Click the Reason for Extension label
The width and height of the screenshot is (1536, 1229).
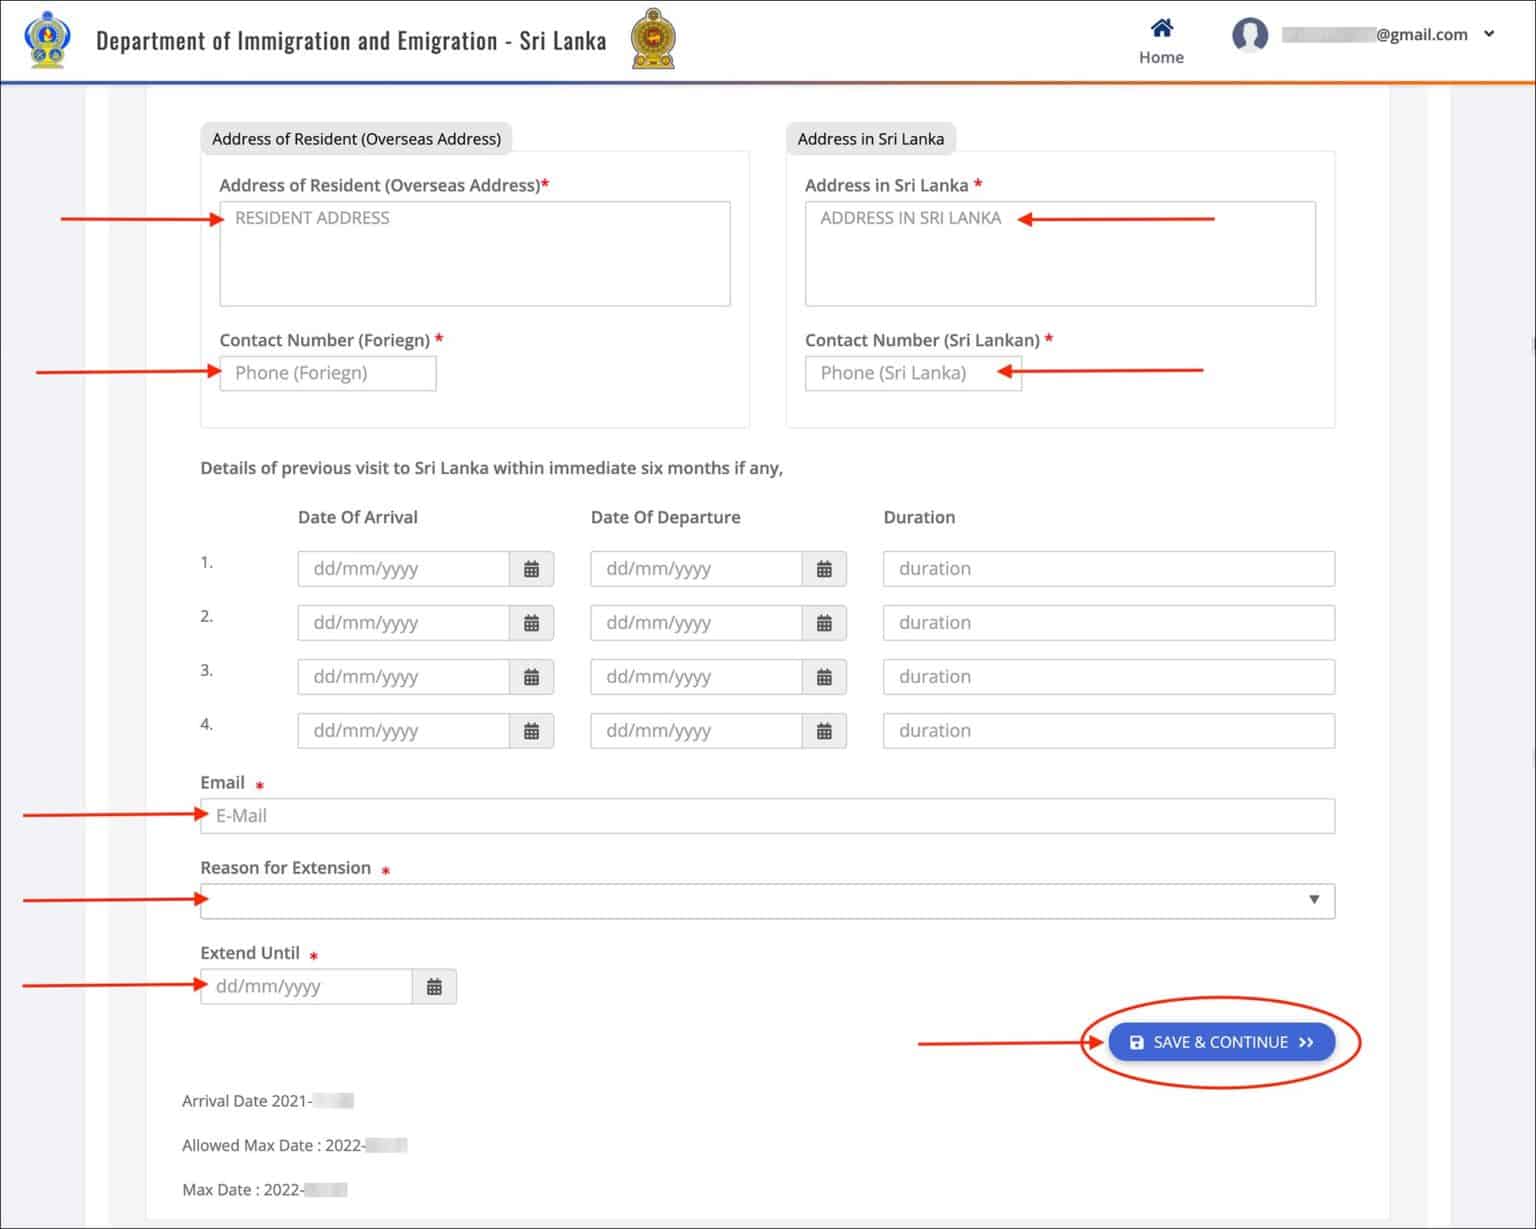(x=285, y=868)
